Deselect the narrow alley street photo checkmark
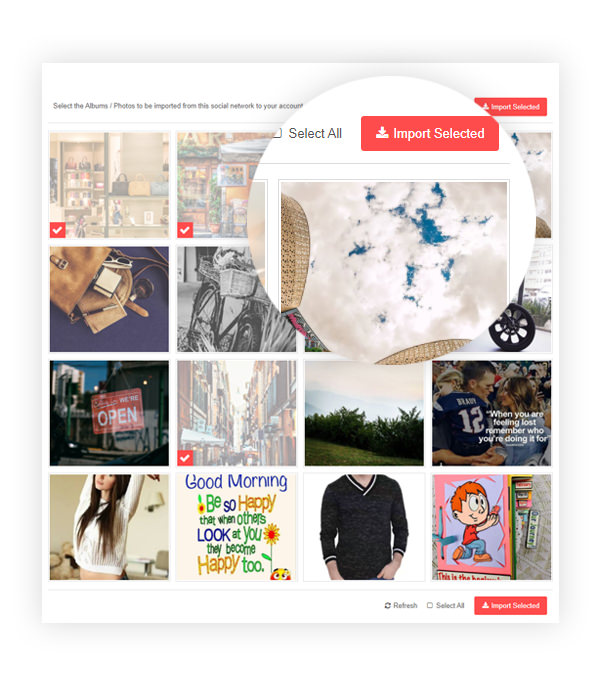The height and width of the screenshot is (700, 600). click(185, 458)
